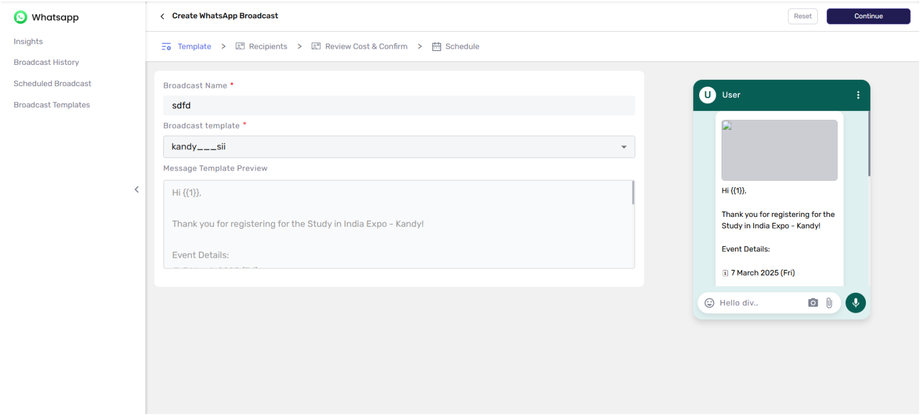This screenshot has width=920, height=415.
Task: Click the User avatar in preview header
Action: pyautogui.click(x=708, y=95)
